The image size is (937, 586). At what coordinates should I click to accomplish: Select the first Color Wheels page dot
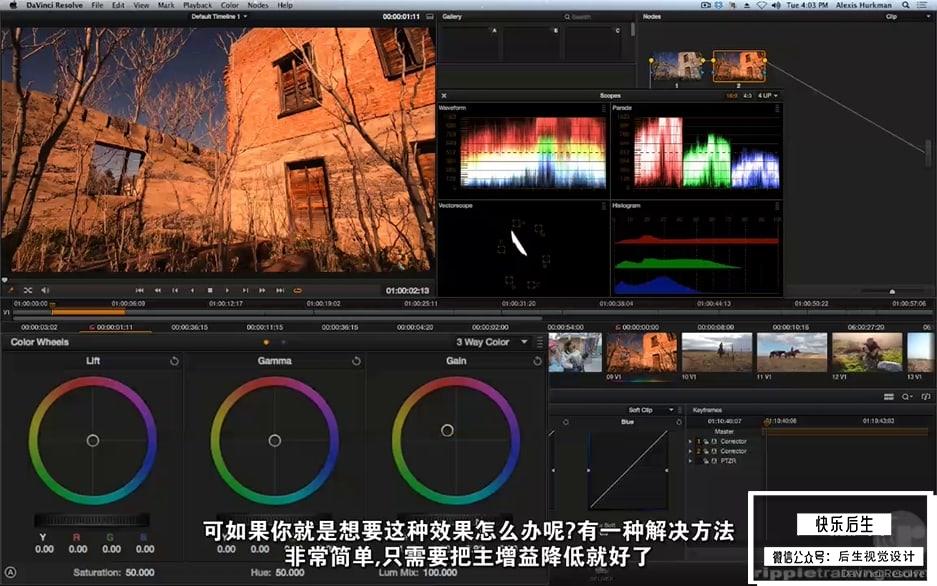click(266, 342)
